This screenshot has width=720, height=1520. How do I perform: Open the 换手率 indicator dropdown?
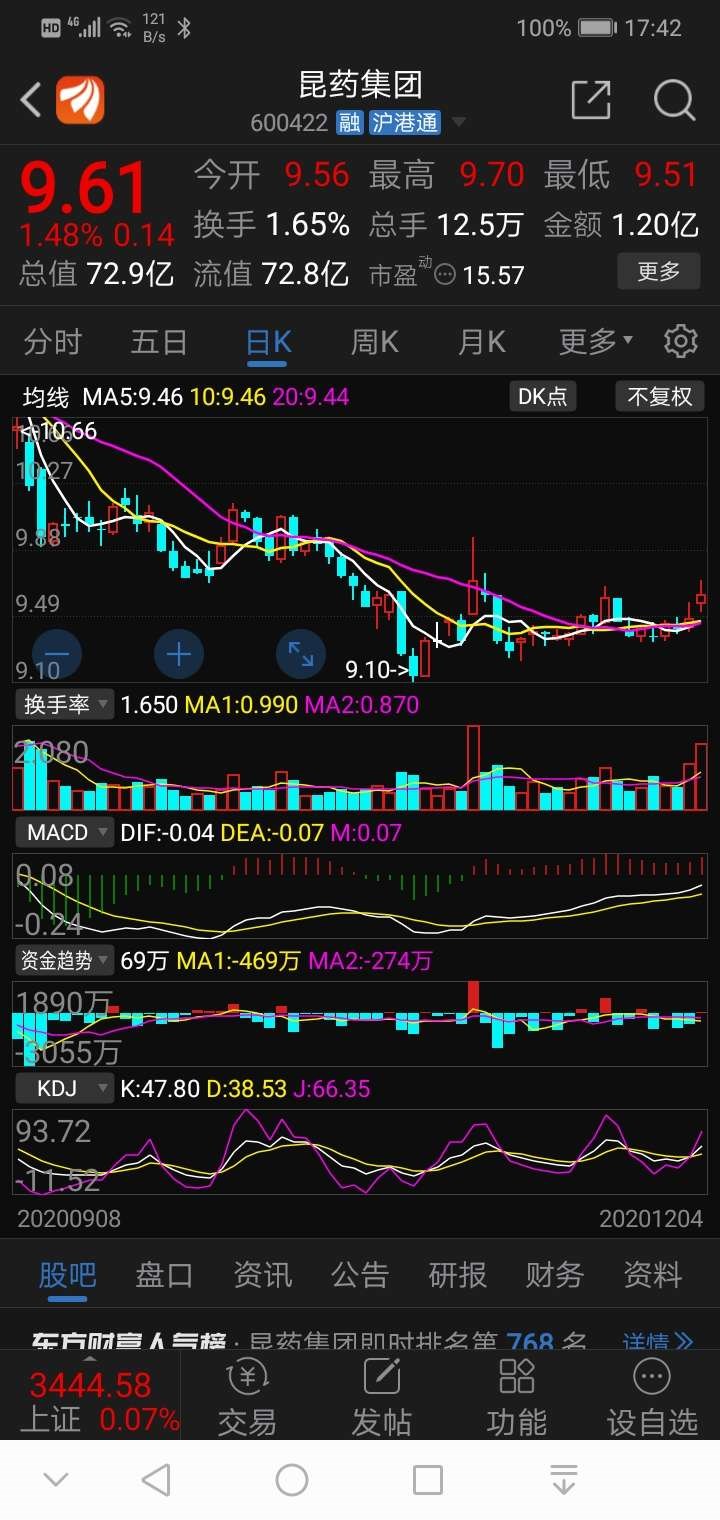pyautogui.click(x=64, y=705)
